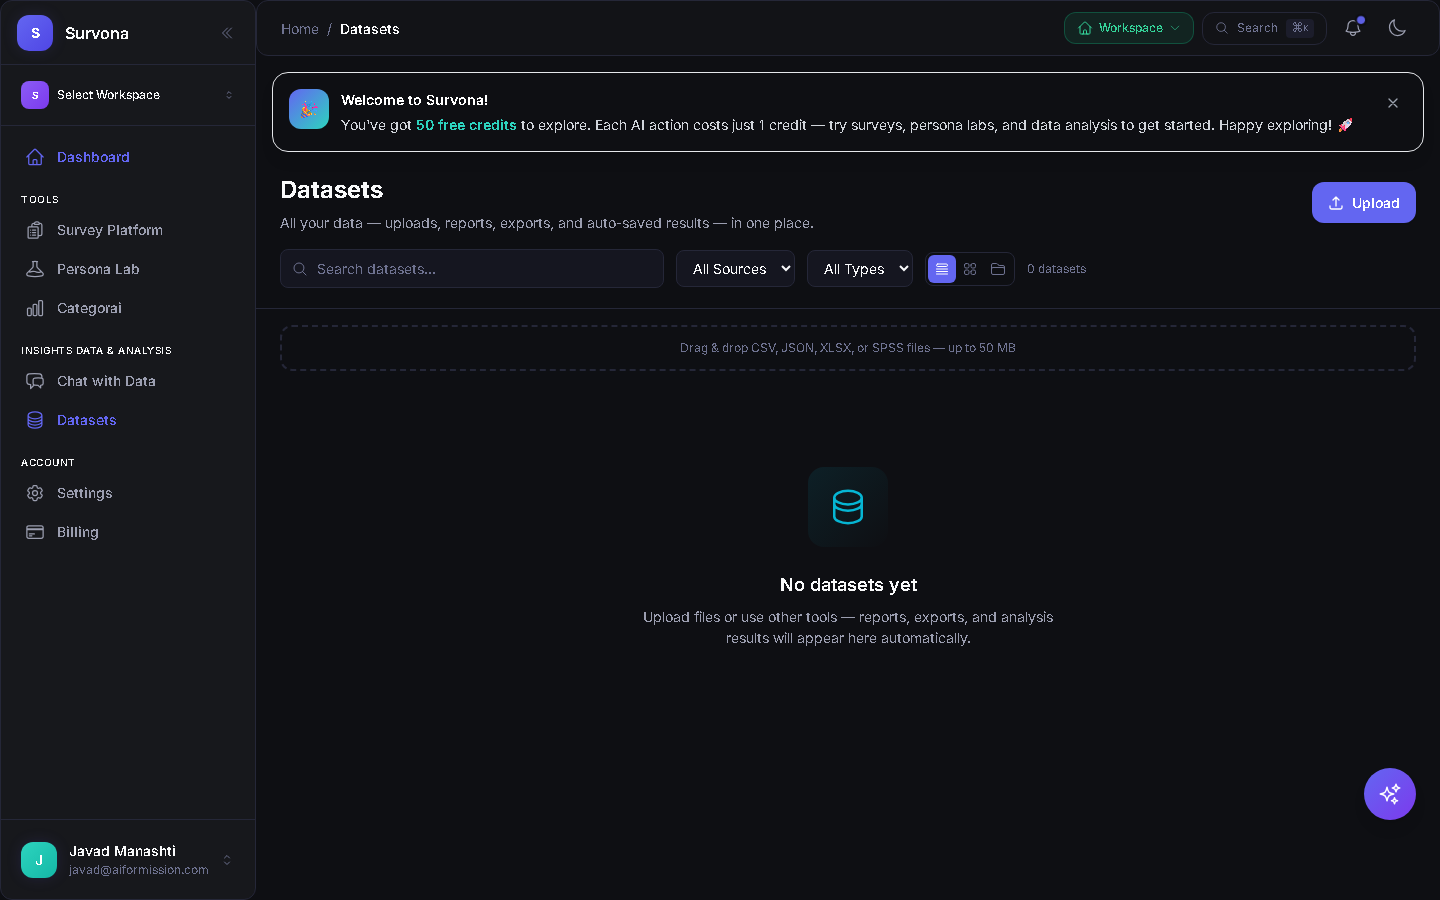Open the notifications bell
Image resolution: width=1440 pixels, height=900 pixels.
(1353, 28)
